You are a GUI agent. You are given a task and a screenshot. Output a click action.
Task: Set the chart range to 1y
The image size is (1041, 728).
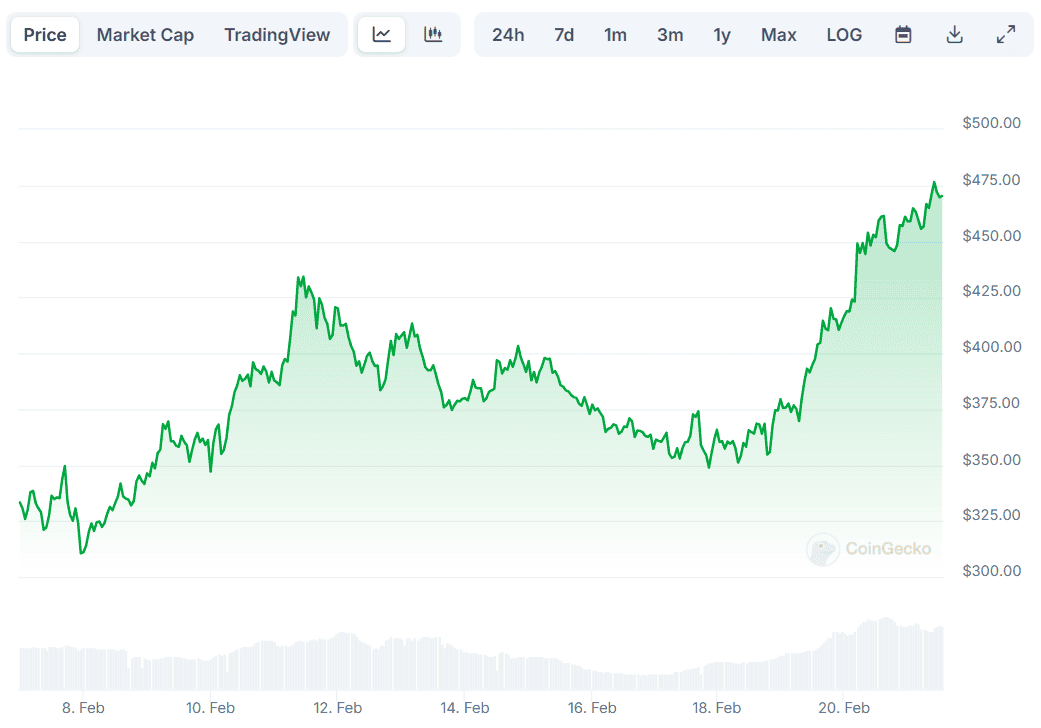[x=722, y=35]
